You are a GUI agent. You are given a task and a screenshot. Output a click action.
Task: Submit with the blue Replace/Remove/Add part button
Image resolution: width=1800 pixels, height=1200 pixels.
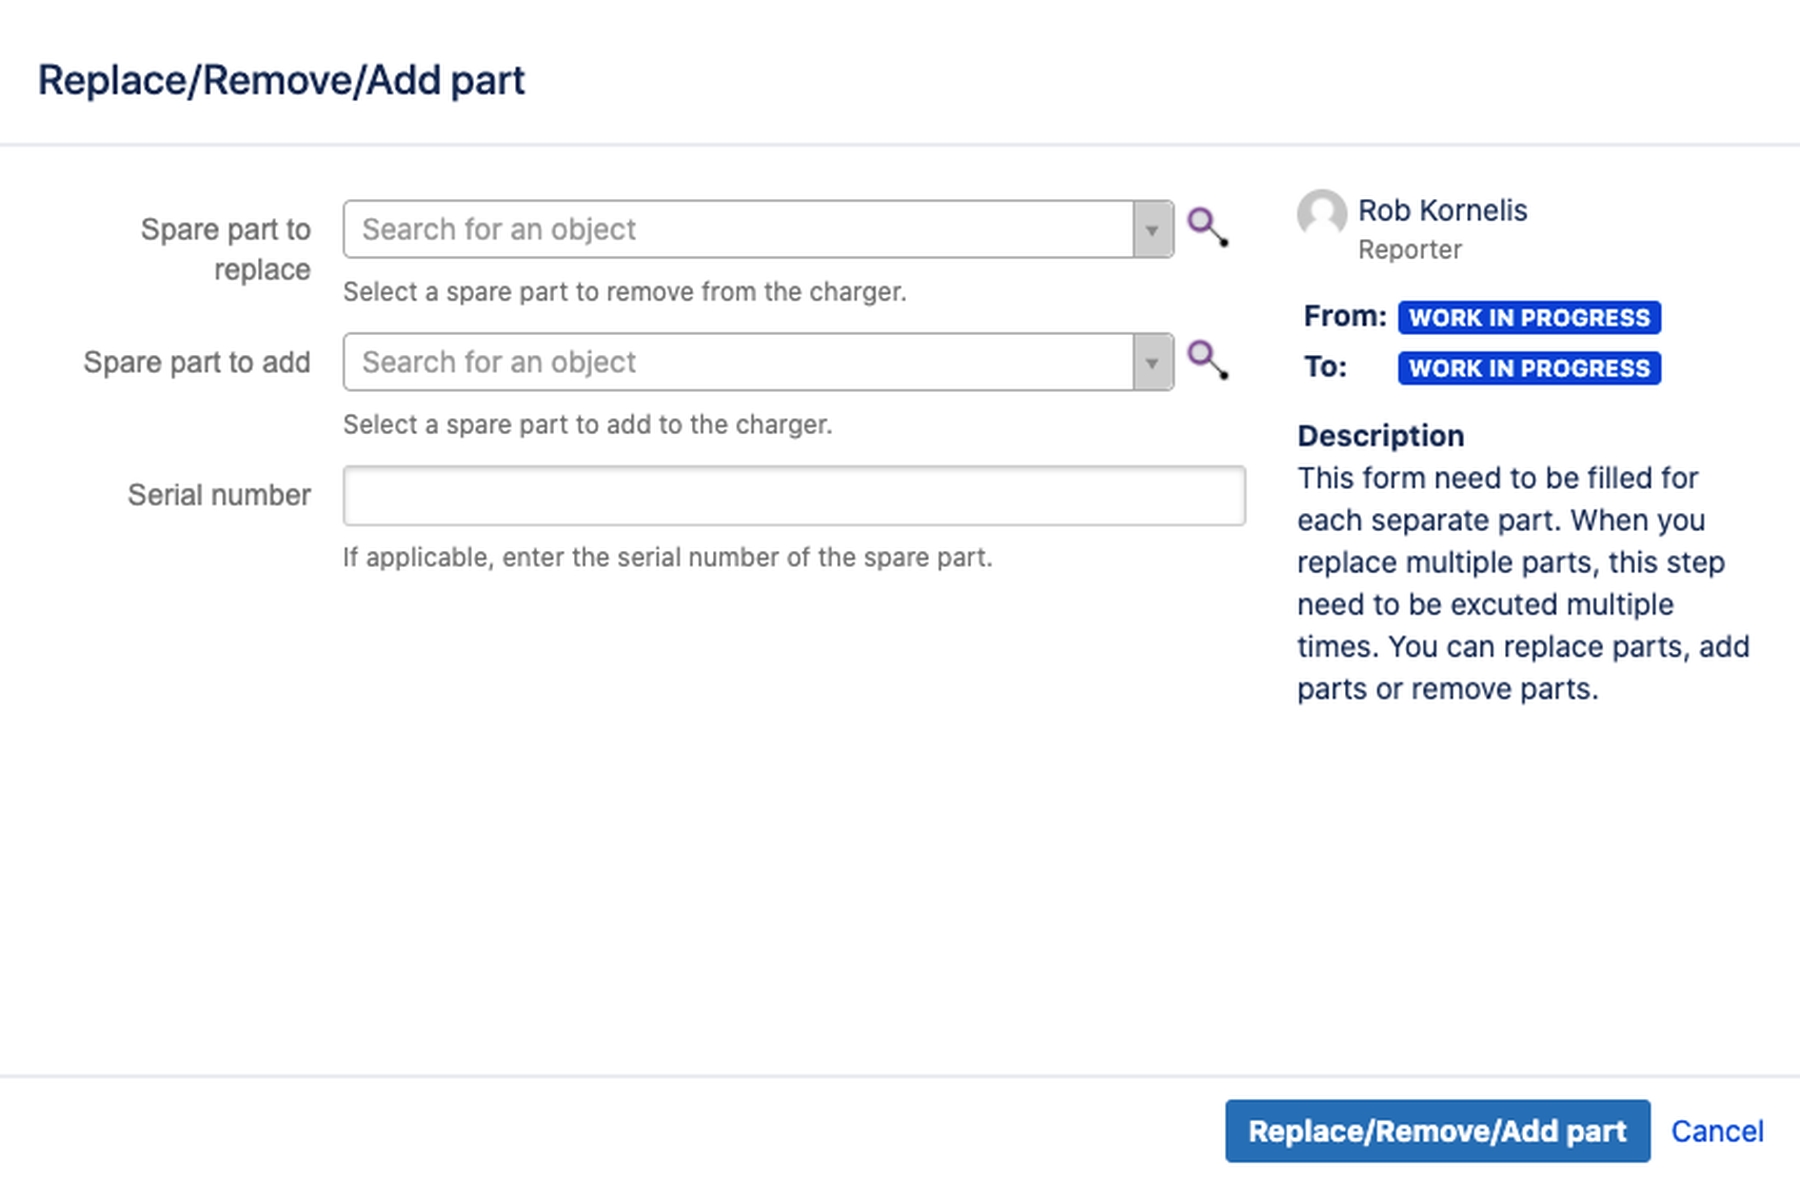pos(1437,1131)
